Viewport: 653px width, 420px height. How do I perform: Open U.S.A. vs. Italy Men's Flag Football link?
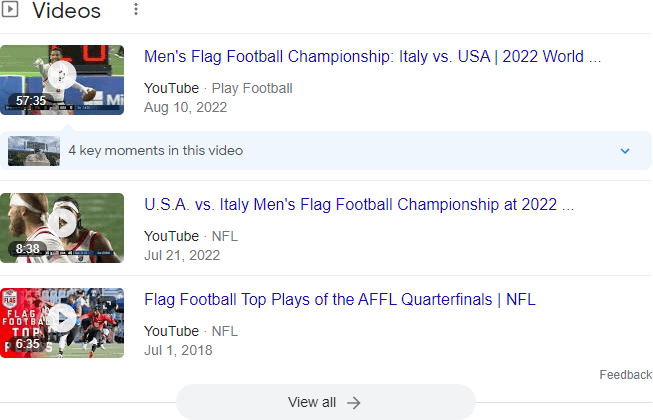[x=359, y=205]
